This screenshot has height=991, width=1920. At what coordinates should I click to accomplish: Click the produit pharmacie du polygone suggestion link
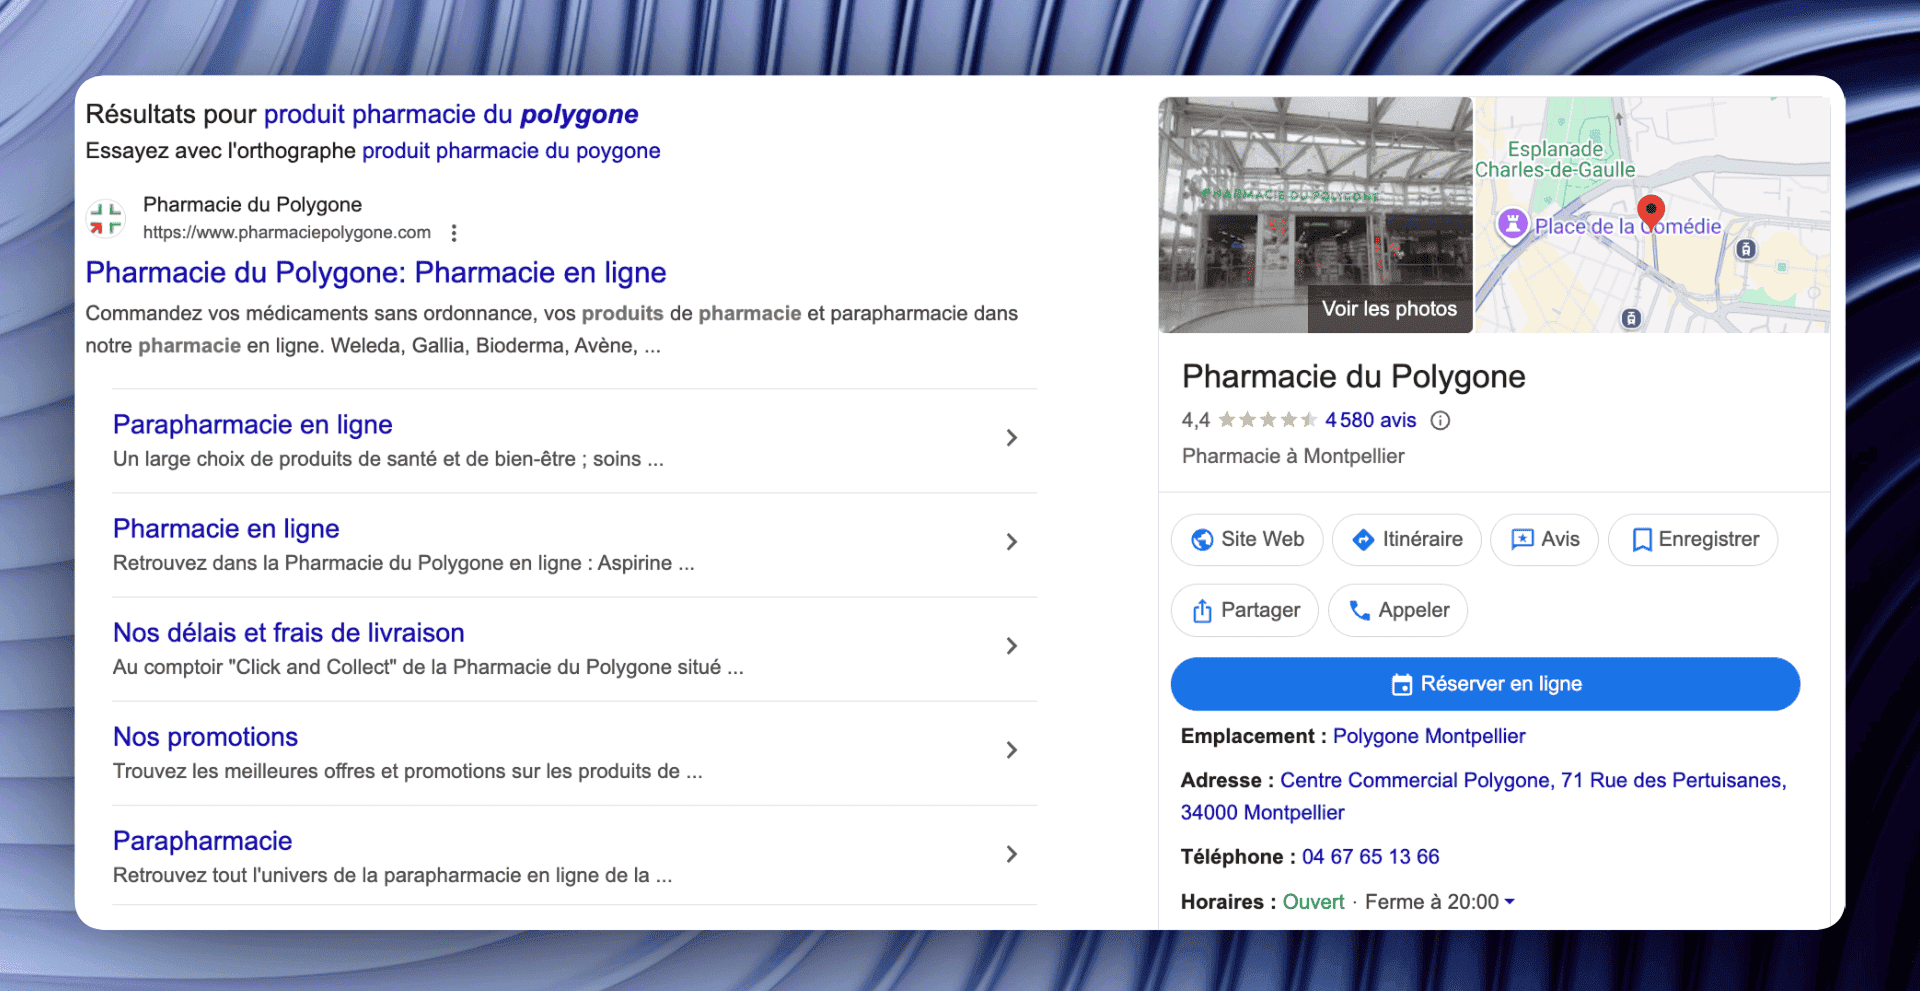pos(451,115)
